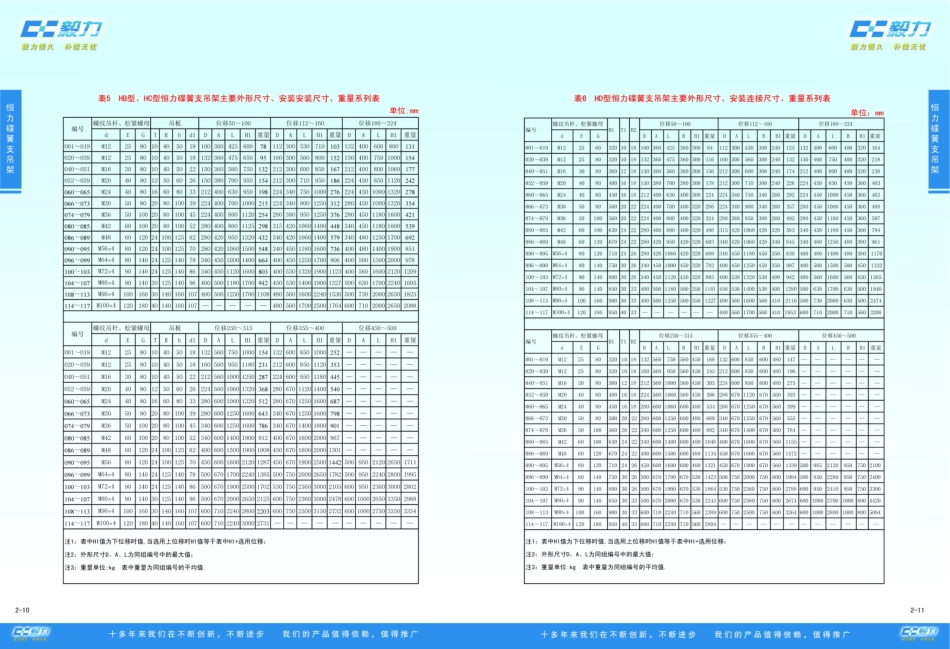The width and height of the screenshot is (950, 649).
Task: Click row label 001~019 in Table 5 upper section
Action: (x=78, y=147)
